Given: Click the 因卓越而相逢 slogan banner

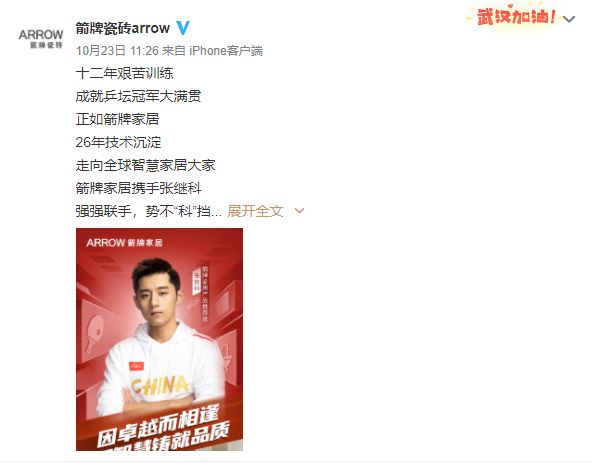Looking at the screenshot, I should click(x=159, y=426).
